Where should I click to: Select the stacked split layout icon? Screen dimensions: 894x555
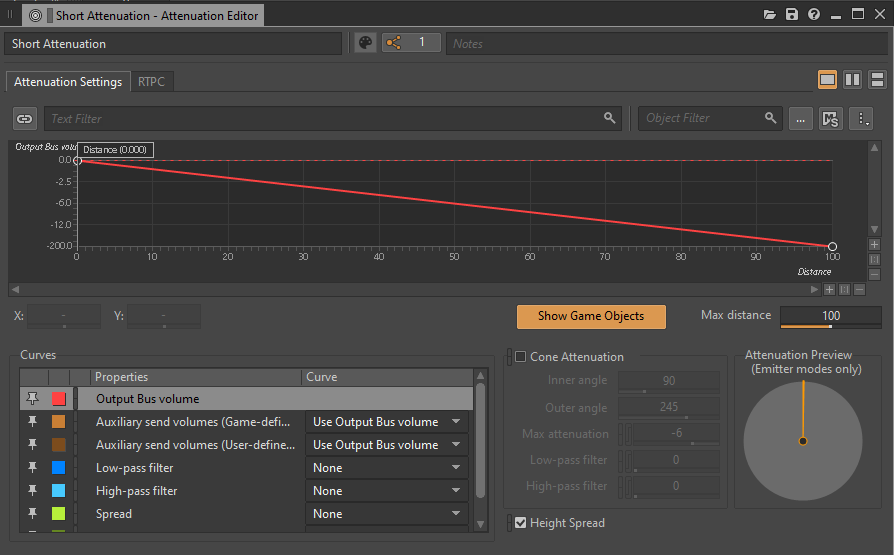(877, 80)
